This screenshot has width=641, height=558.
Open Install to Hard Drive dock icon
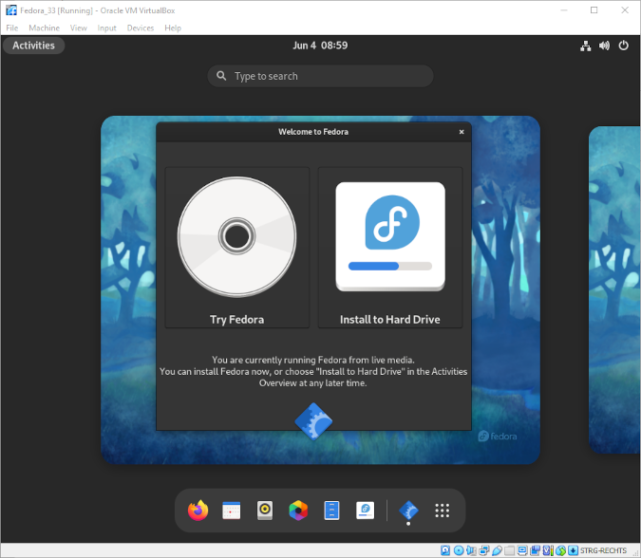365,510
